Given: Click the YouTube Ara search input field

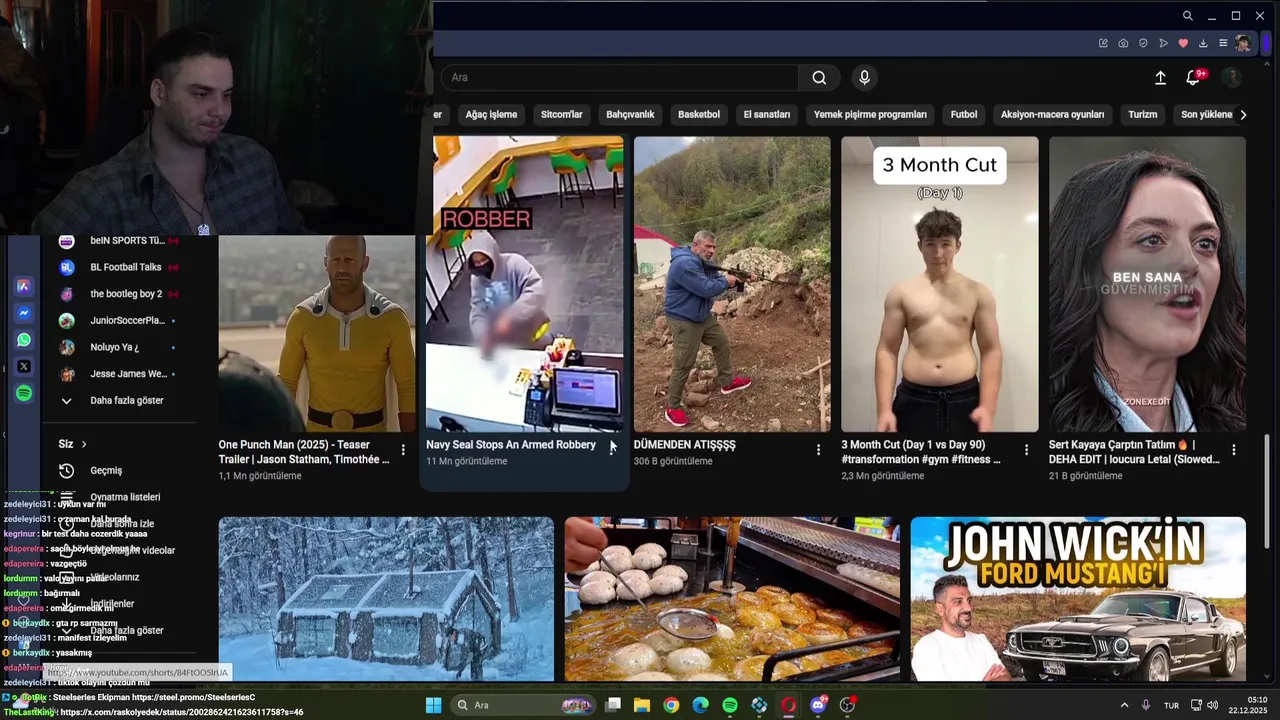Looking at the screenshot, I should click(620, 78).
